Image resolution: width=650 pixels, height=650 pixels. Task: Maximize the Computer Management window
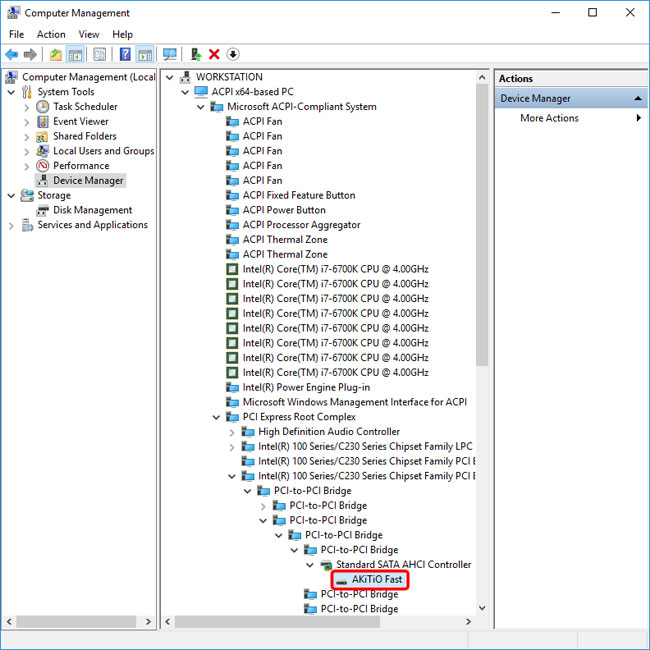pyautogui.click(x=592, y=12)
